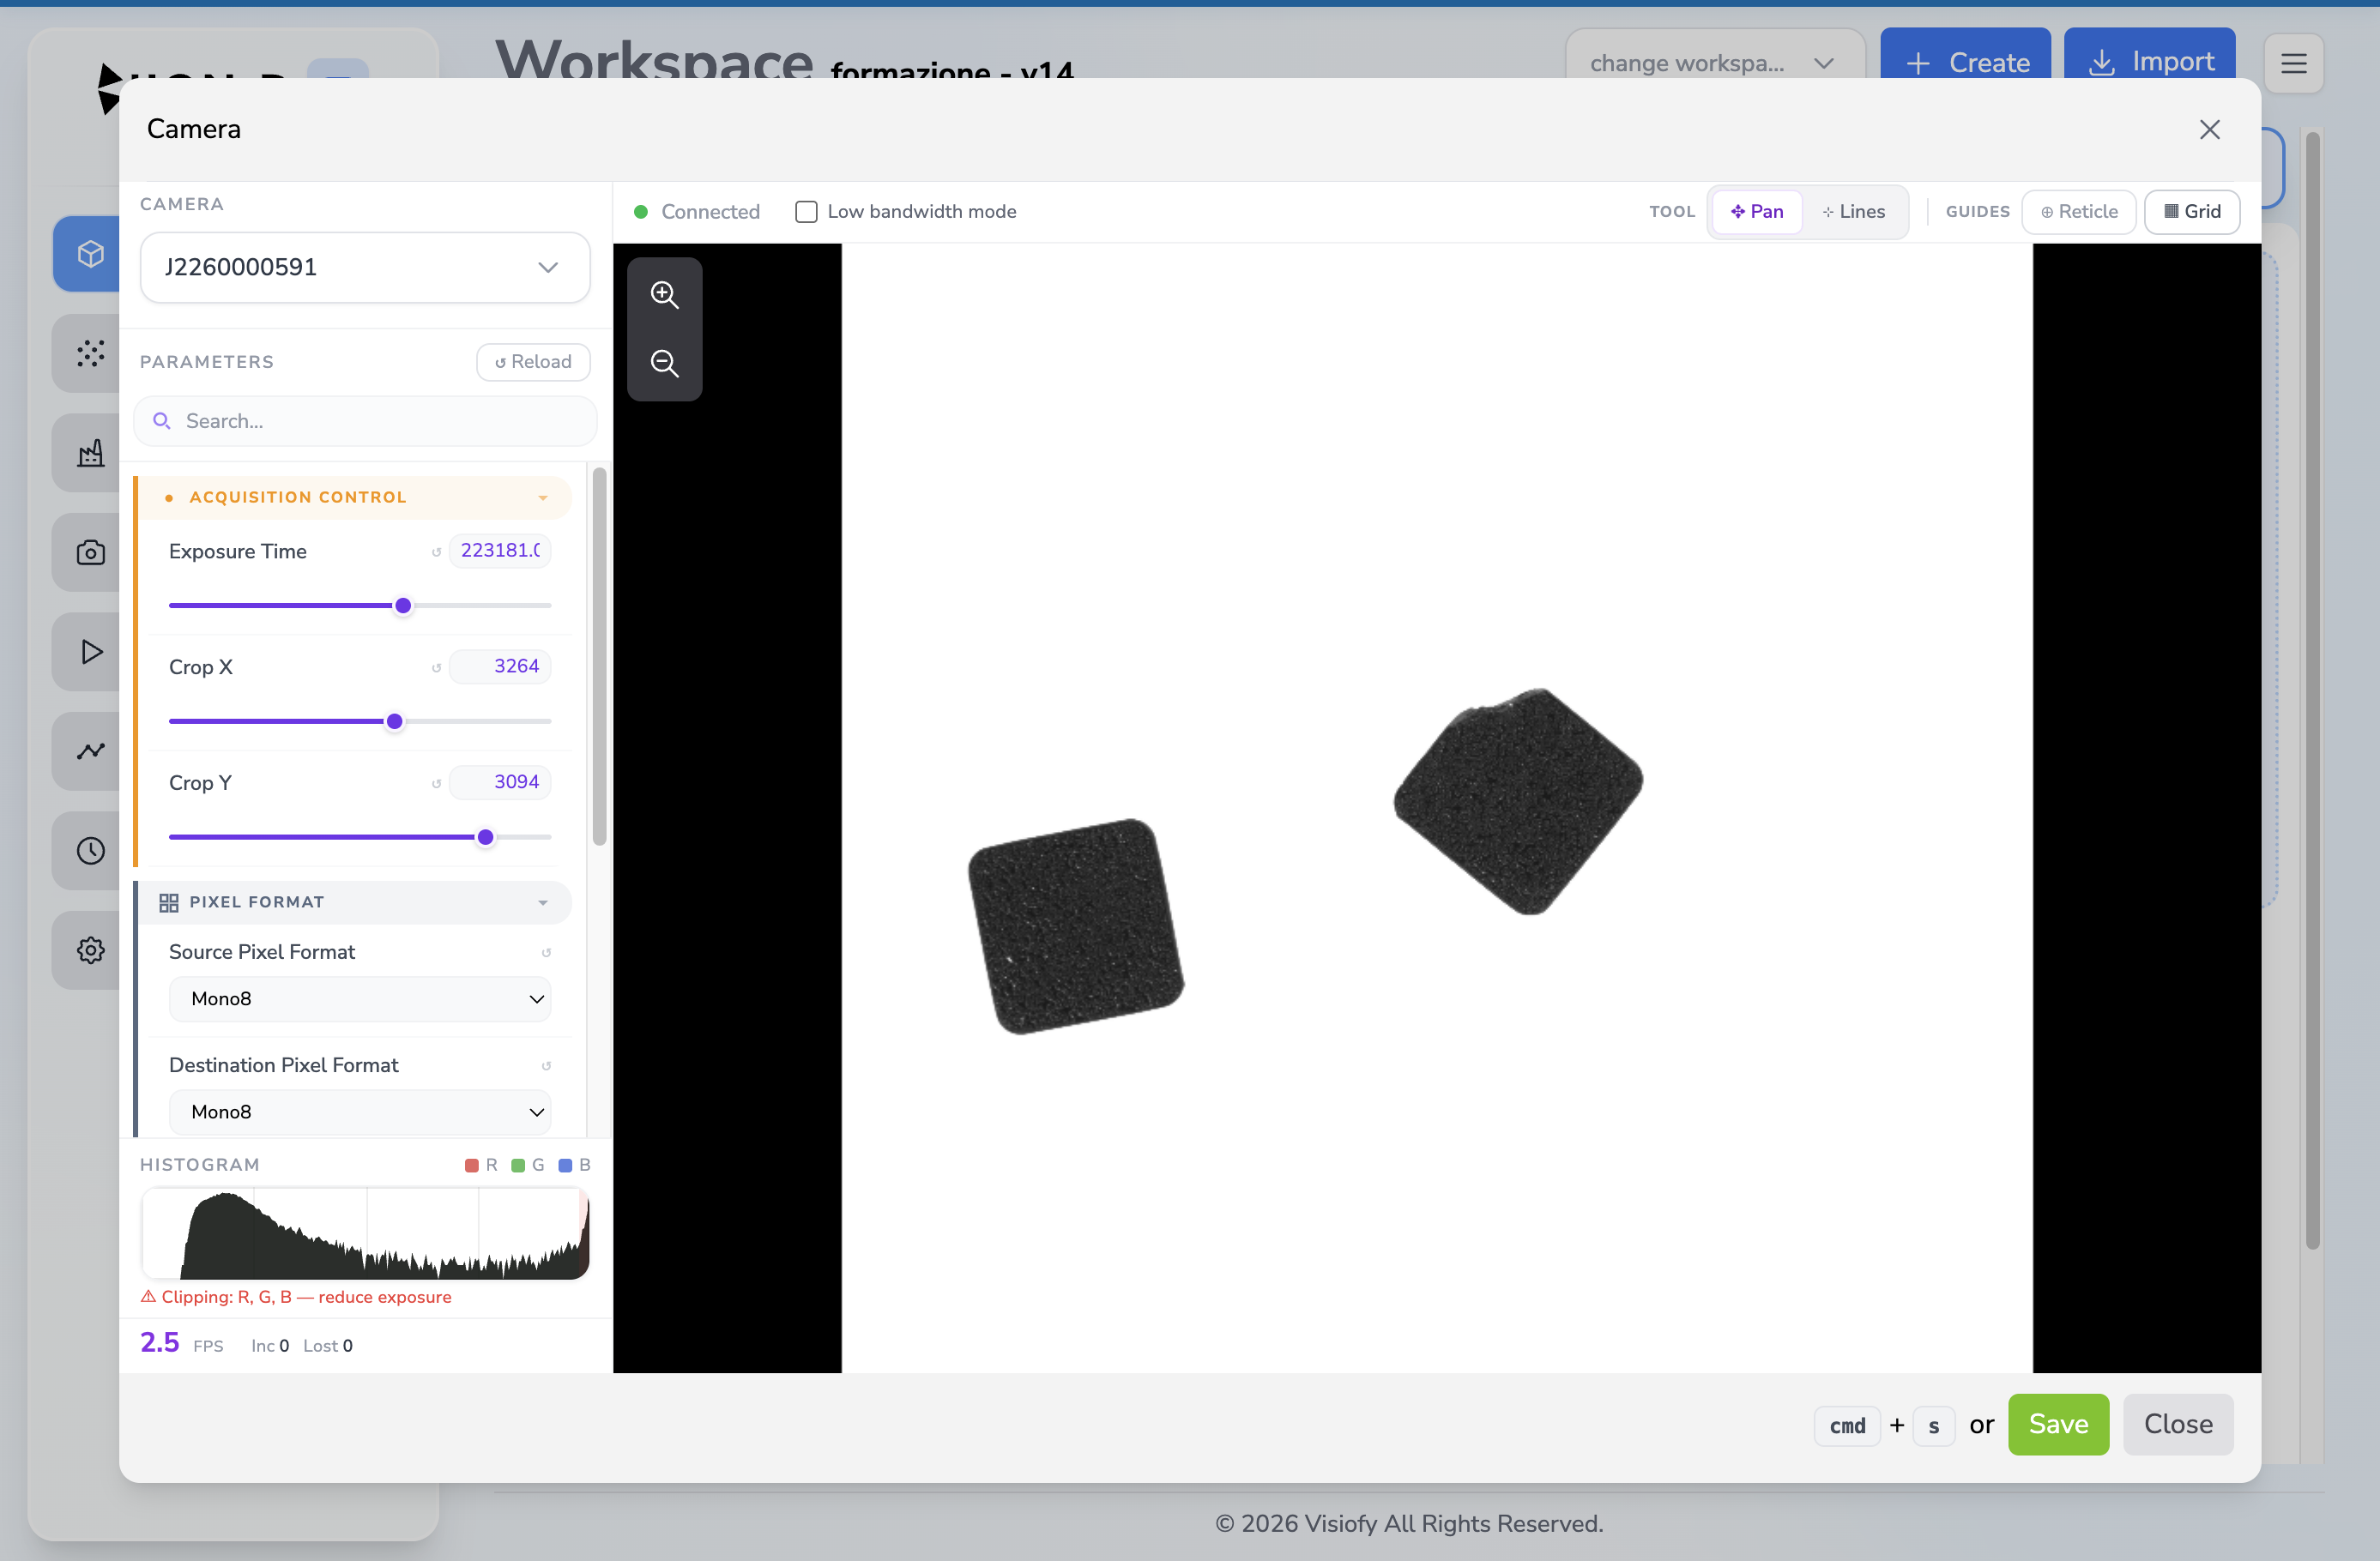Click the Connected status indicator
This screenshot has width=2380, height=1561.
coord(697,212)
